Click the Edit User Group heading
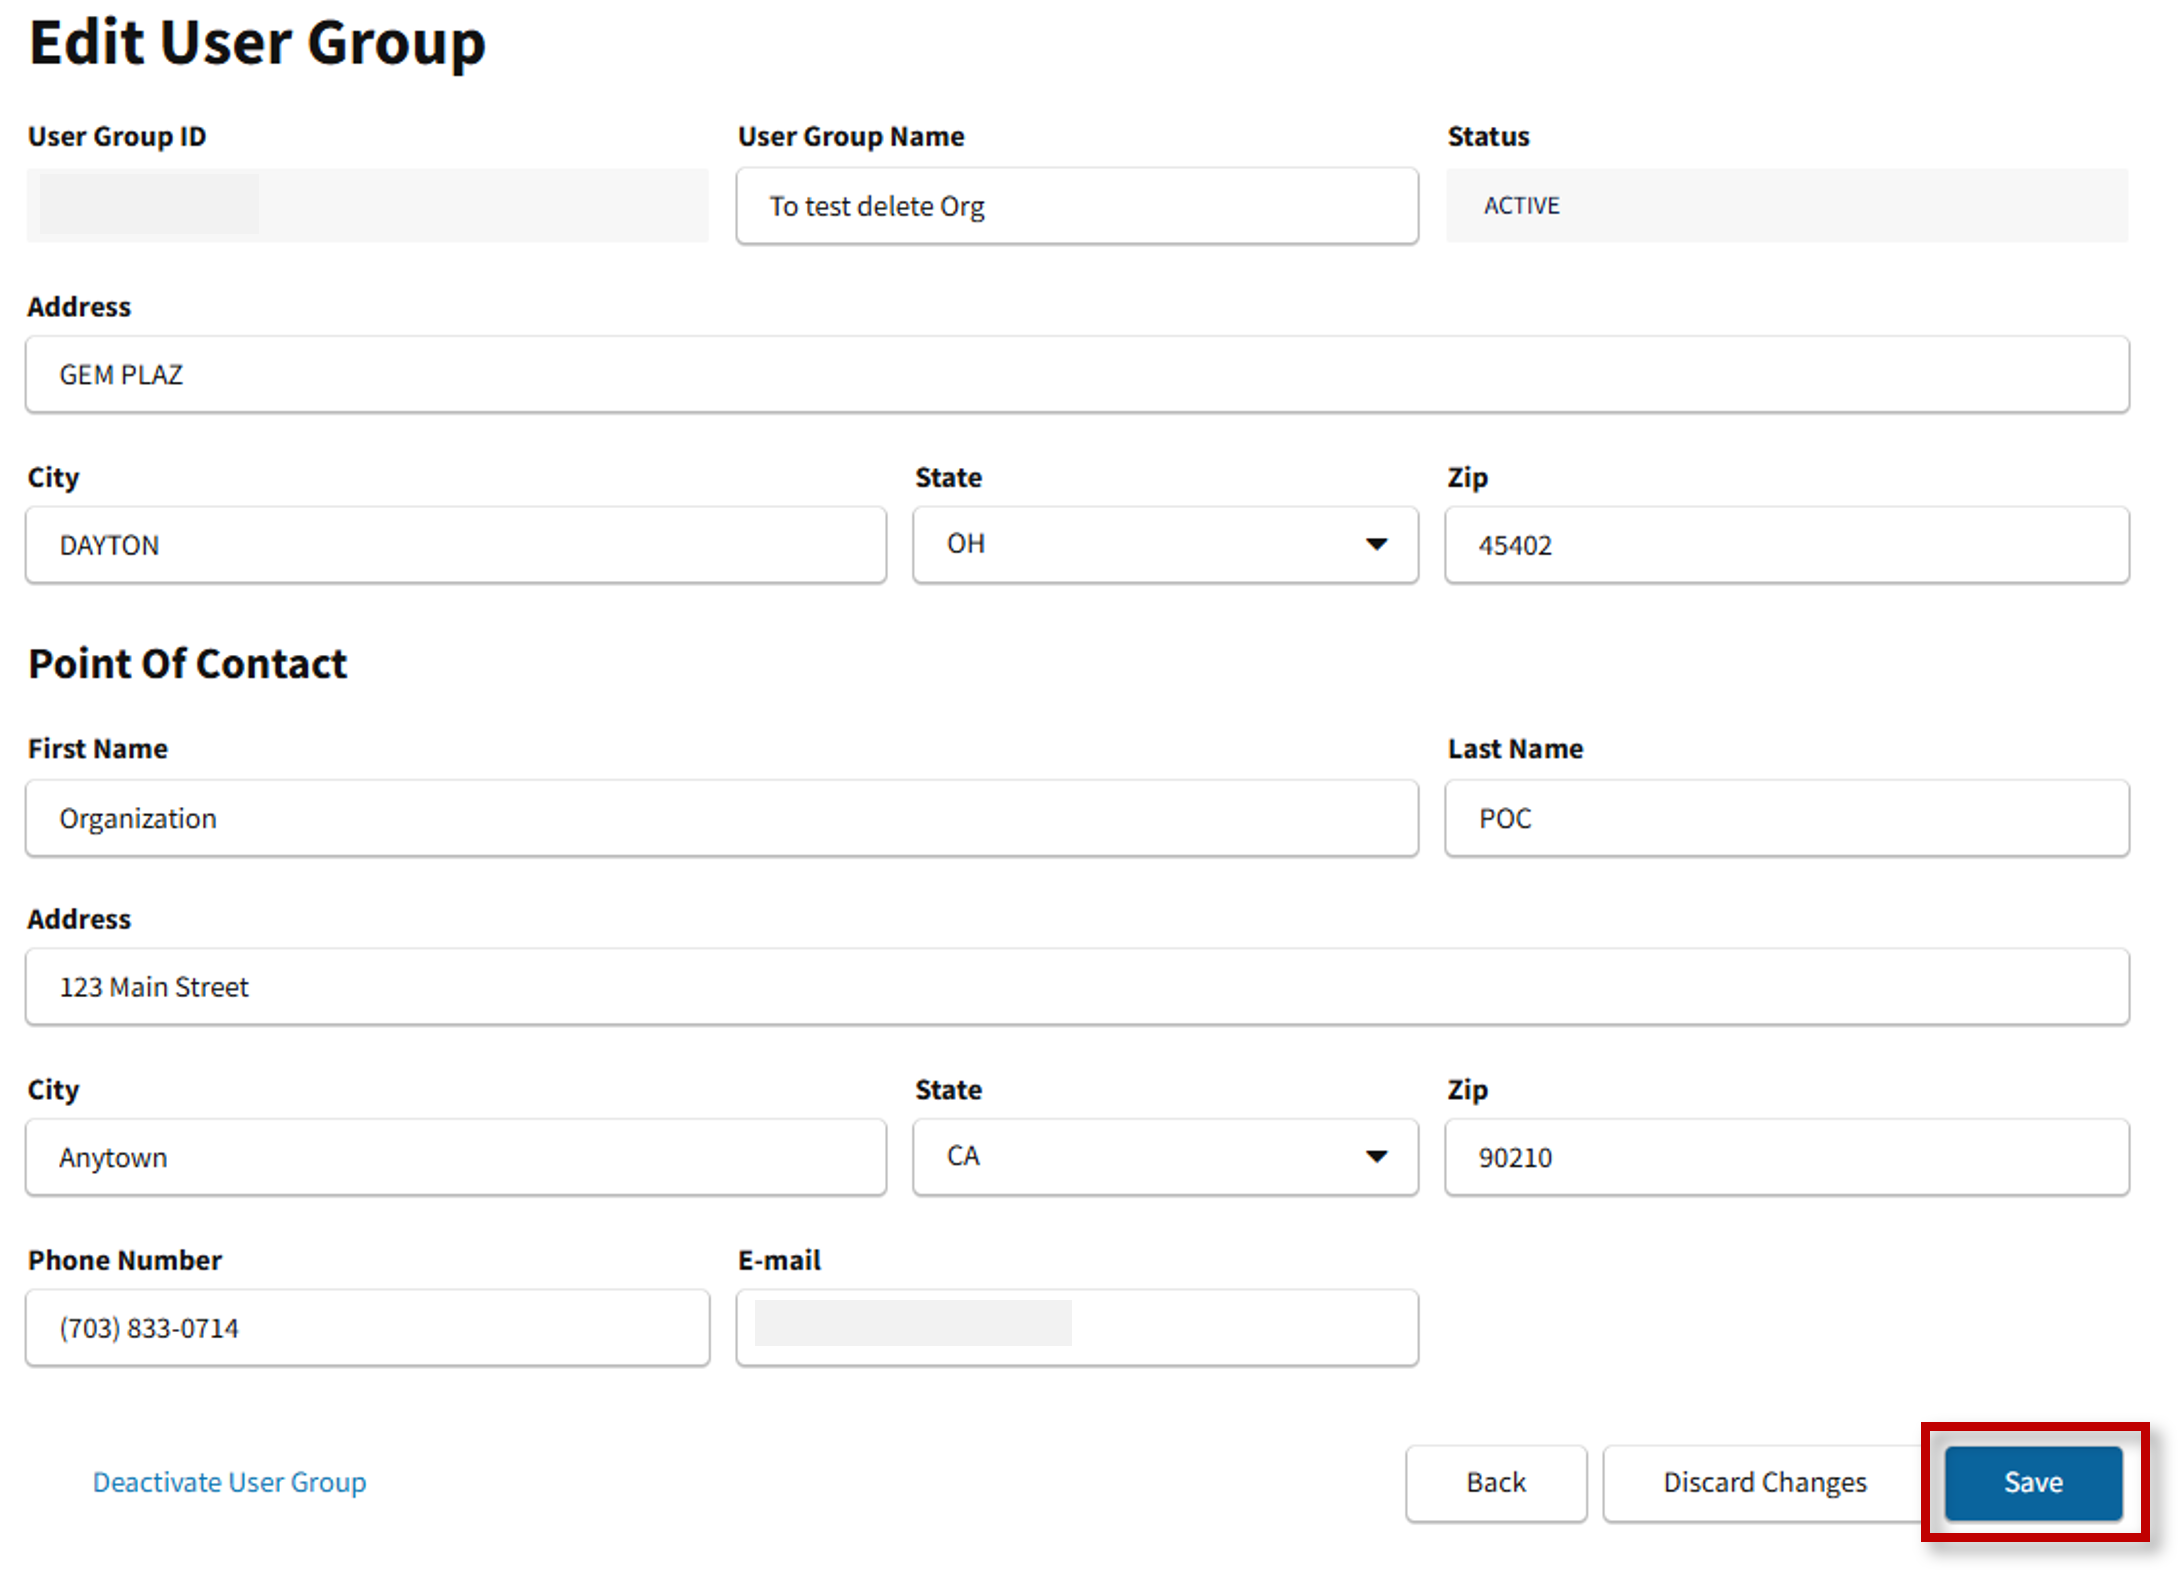Viewport: 2179px width, 1571px height. (x=257, y=44)
